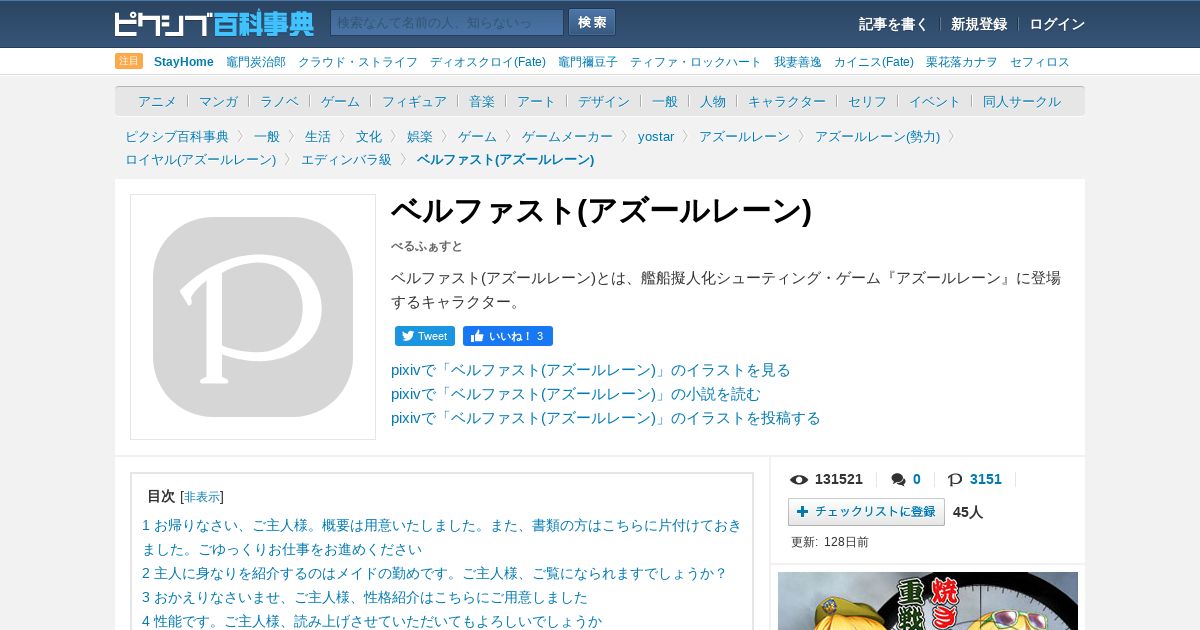1200x630 pixels.
Task: Open trending tag セフィロス
Action: tap(1040, 62)
